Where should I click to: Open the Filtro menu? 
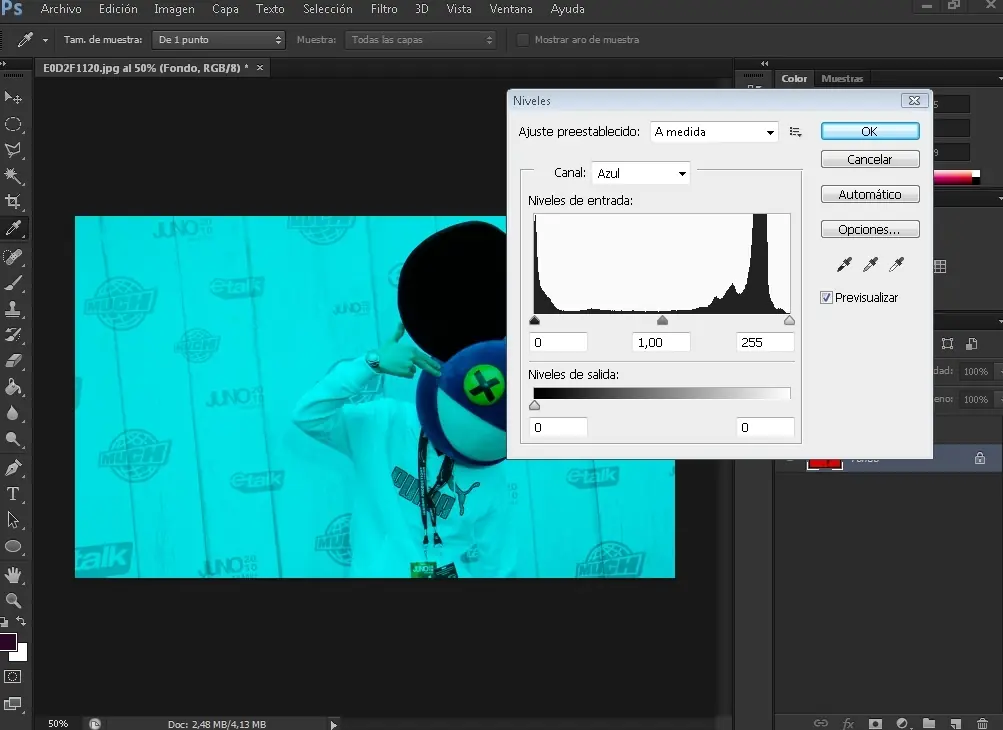(384, 9)
